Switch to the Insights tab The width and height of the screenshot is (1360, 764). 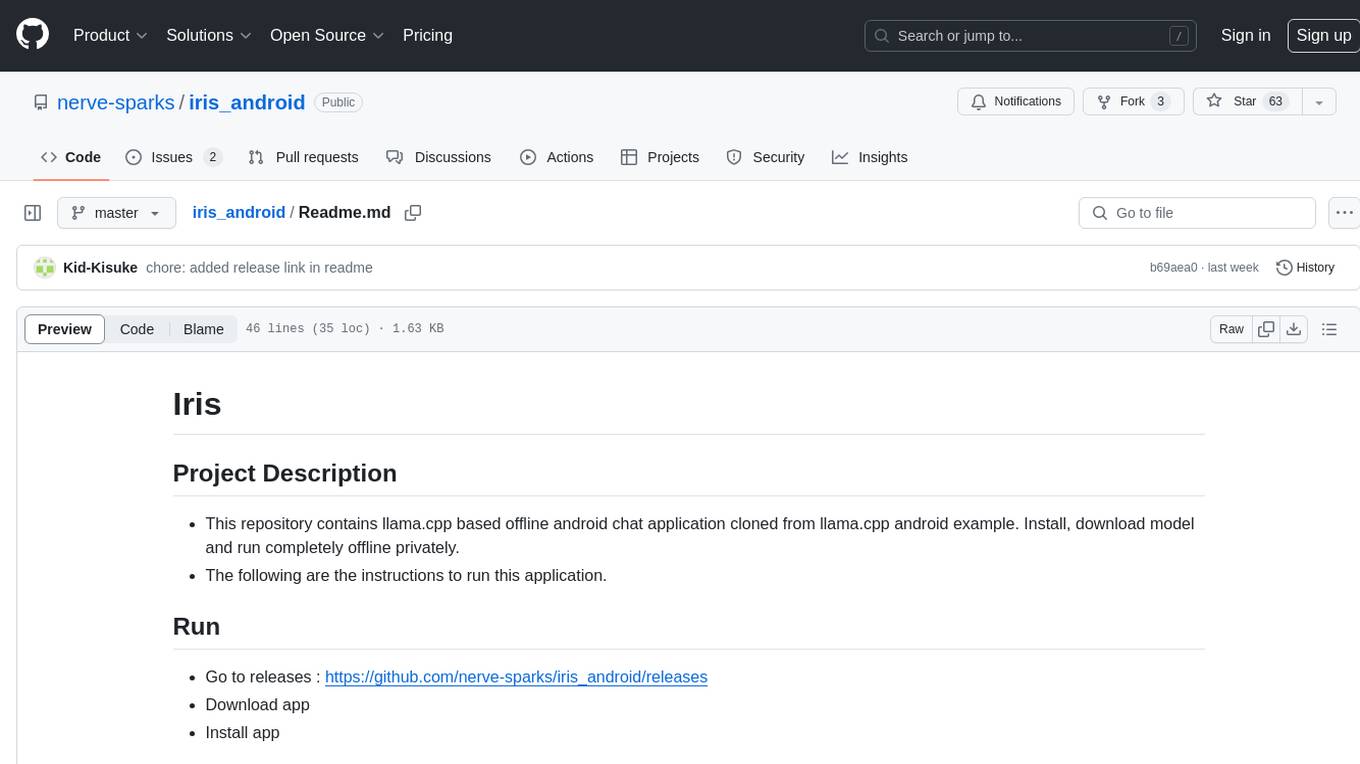click(870, 157)
